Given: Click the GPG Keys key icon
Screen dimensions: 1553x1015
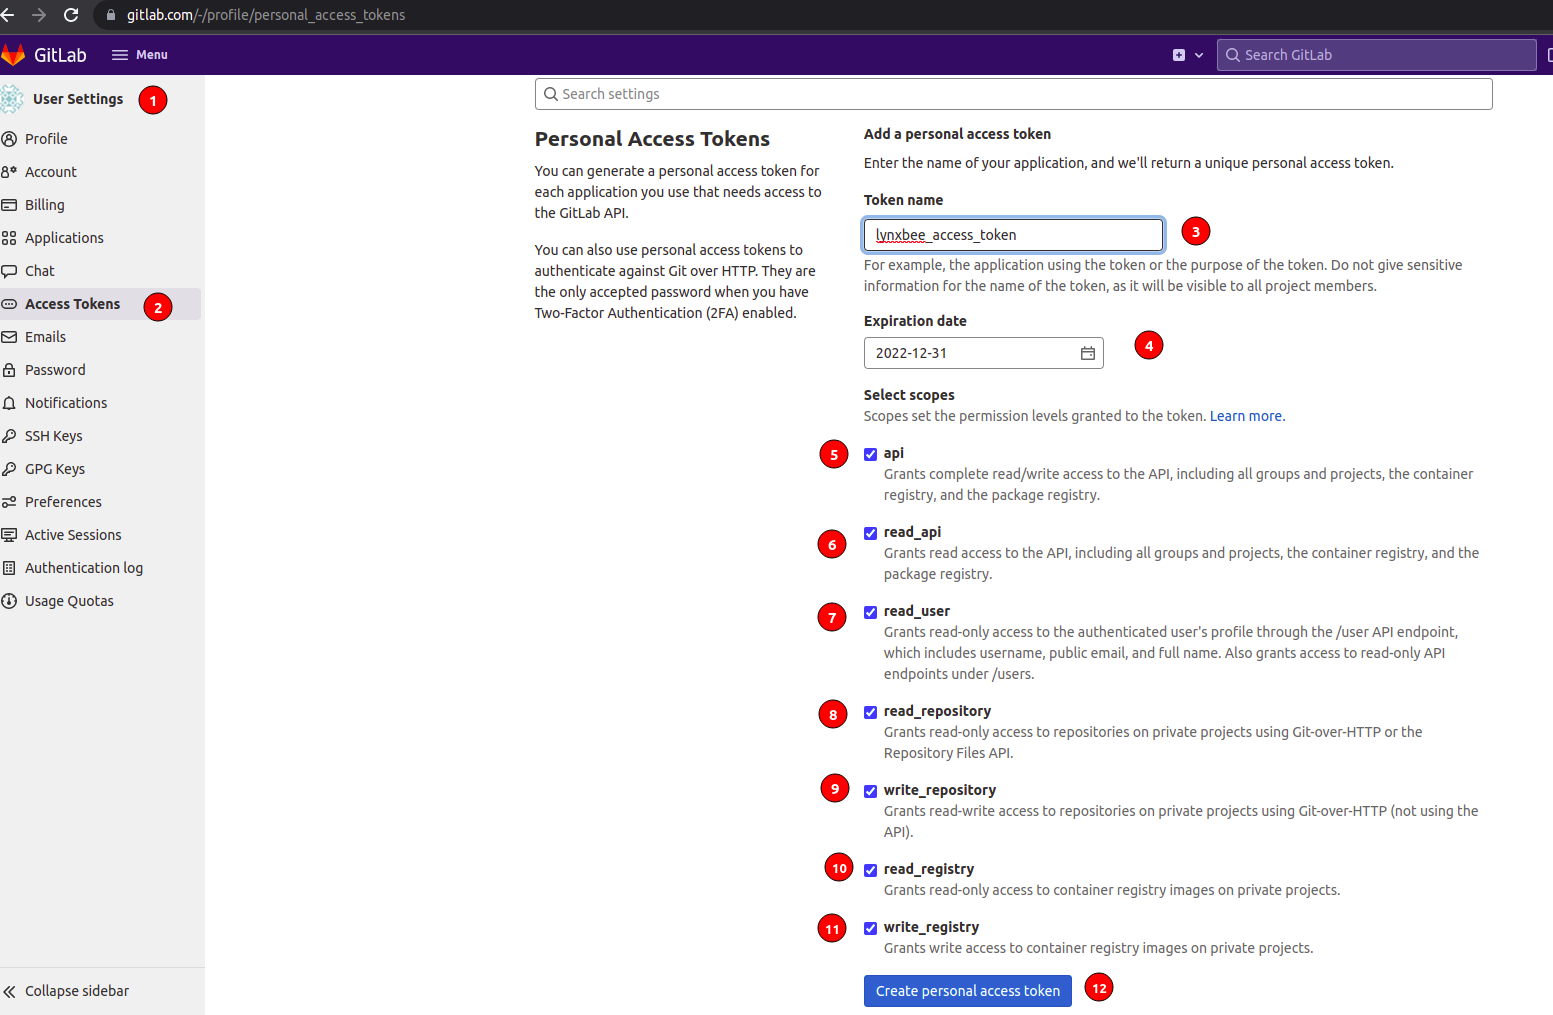Looking at the screenshot, I should (9, 469).
